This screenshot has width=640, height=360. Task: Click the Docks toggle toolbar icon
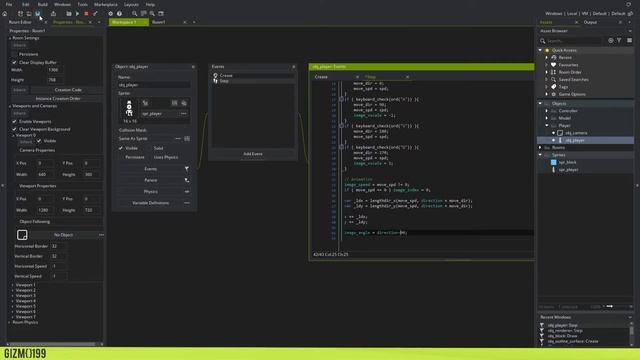tap(161, 14)
